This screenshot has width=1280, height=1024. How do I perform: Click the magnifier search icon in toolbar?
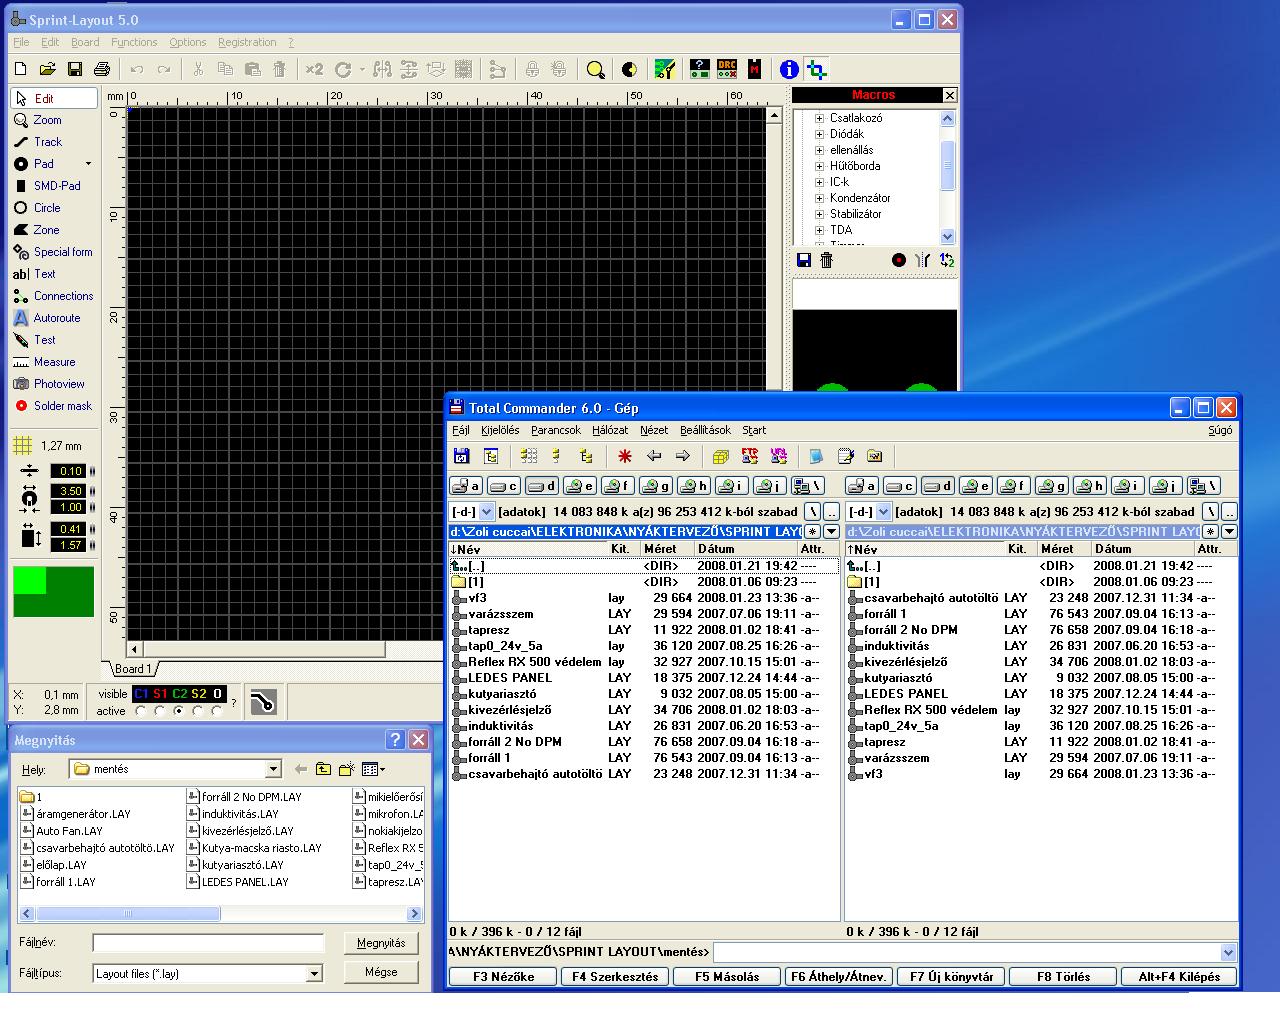[595, 69]
